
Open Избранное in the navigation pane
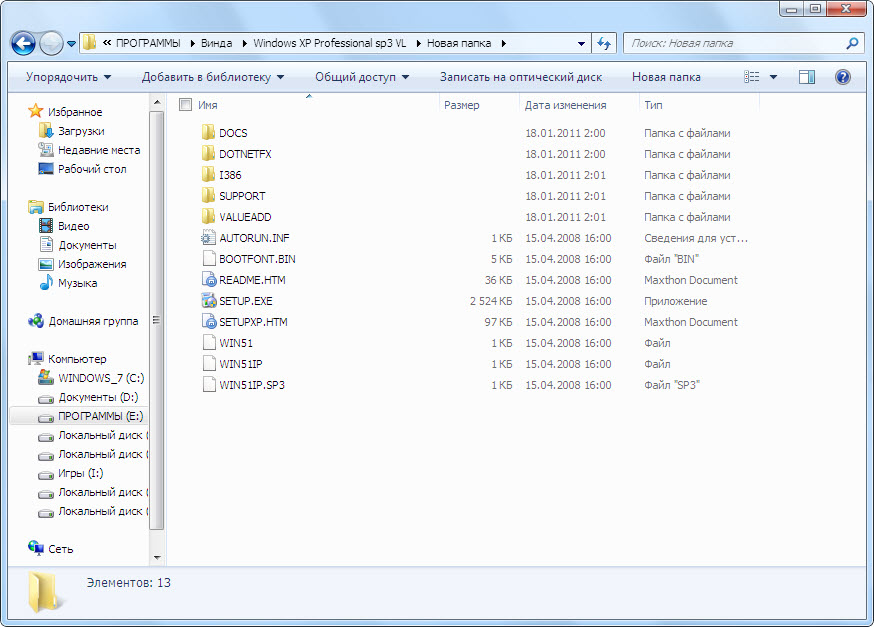75,112
